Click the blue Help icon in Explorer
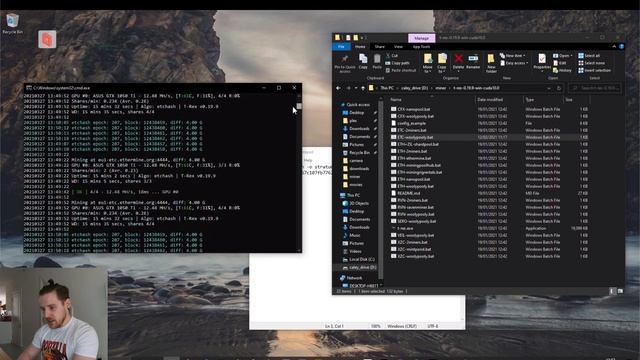 click(x=621, y=47)
